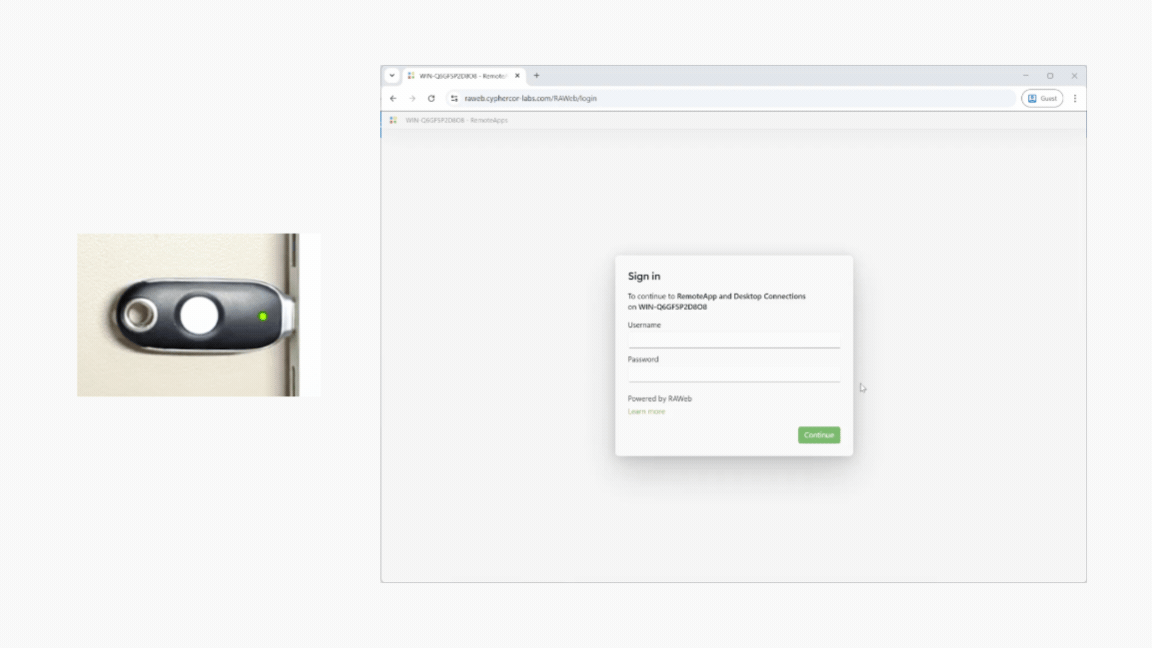This screenshot has height=648, width=1152.
Task: Click the forward navigation arrow
Action: [412, 99]
